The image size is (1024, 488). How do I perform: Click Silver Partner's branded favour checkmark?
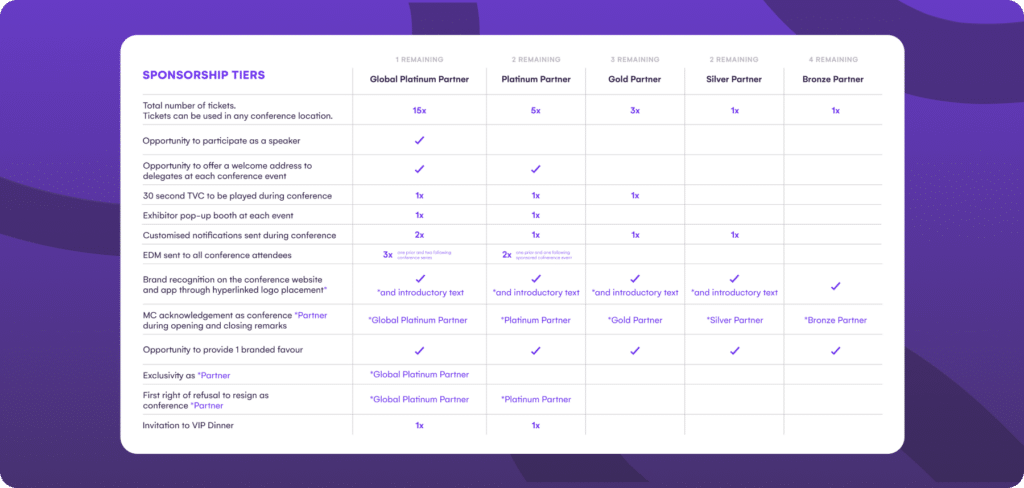[734, 351]
